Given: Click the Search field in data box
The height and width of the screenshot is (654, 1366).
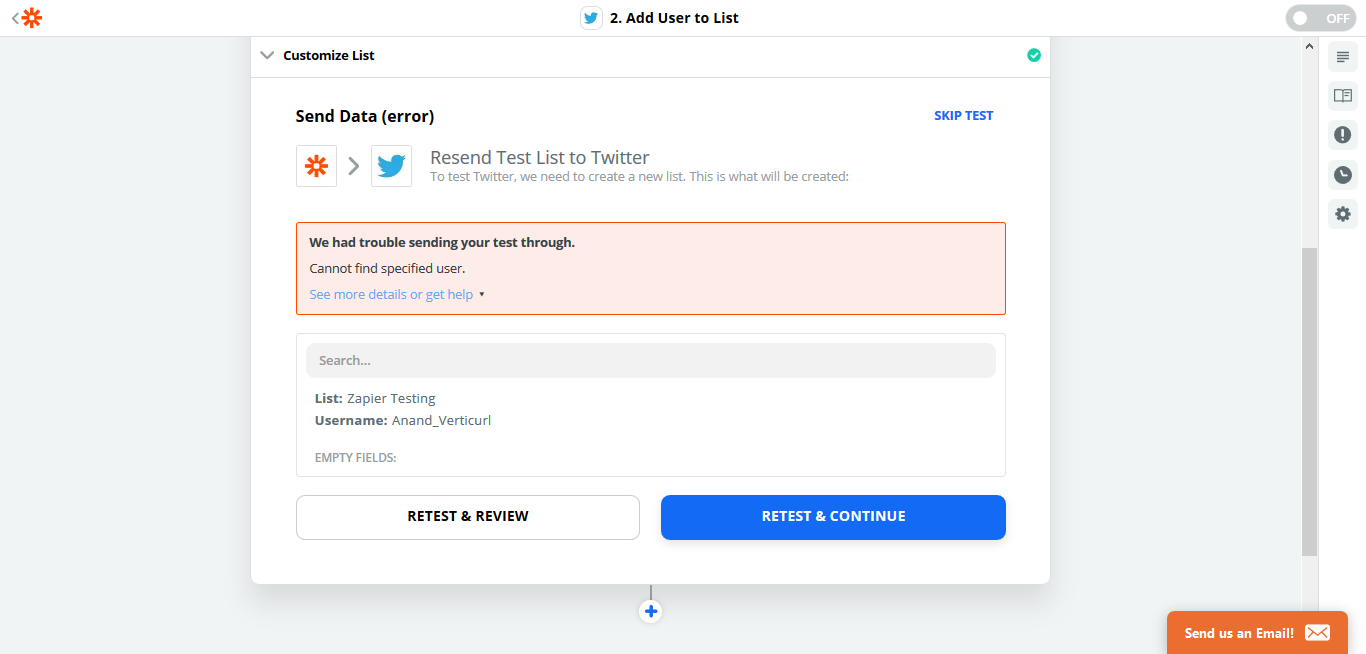Looking at the screenshot, I should 651,360.
